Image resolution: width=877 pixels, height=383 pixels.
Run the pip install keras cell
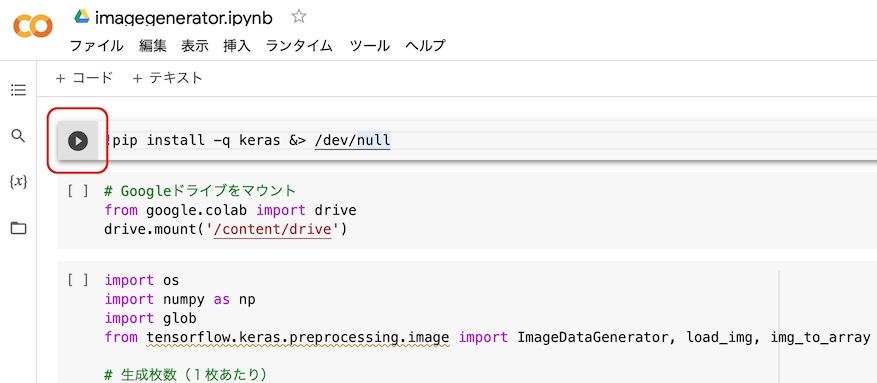(x=78, y=141)
